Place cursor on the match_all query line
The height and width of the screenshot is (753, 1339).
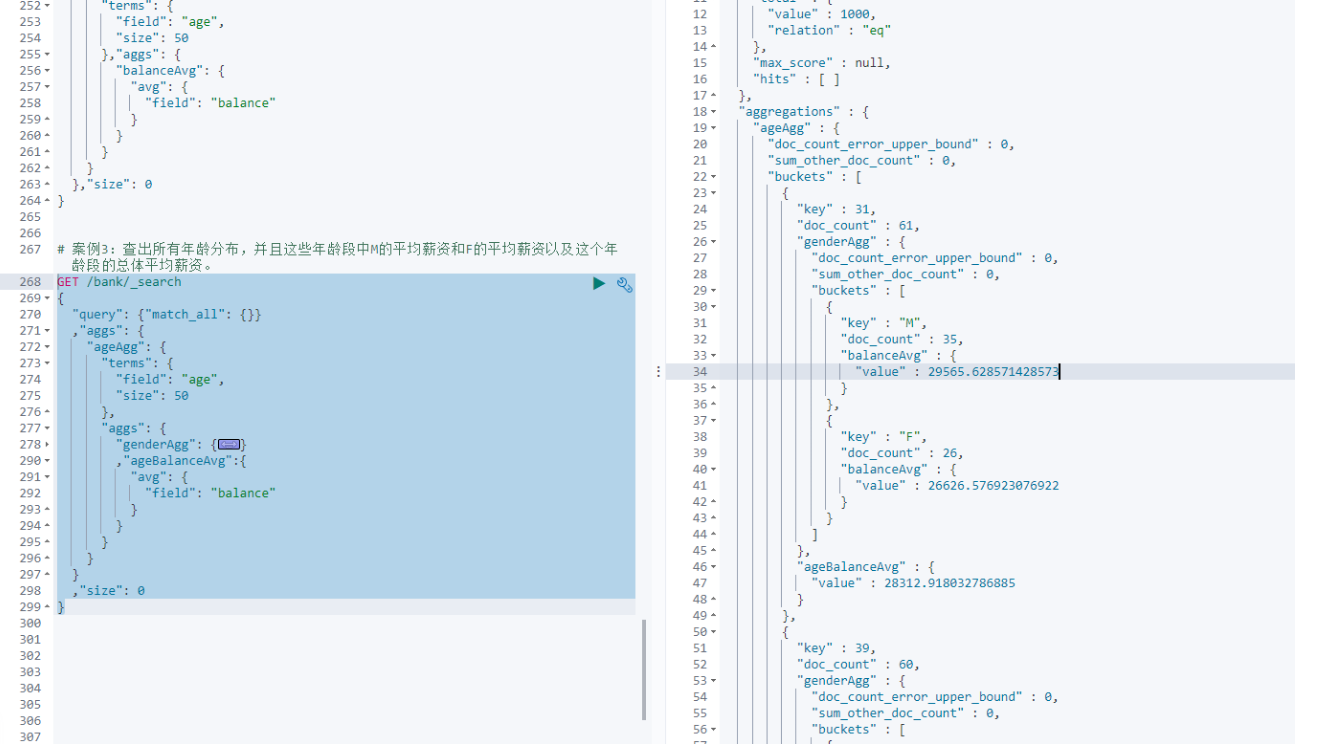coord(166,314)
